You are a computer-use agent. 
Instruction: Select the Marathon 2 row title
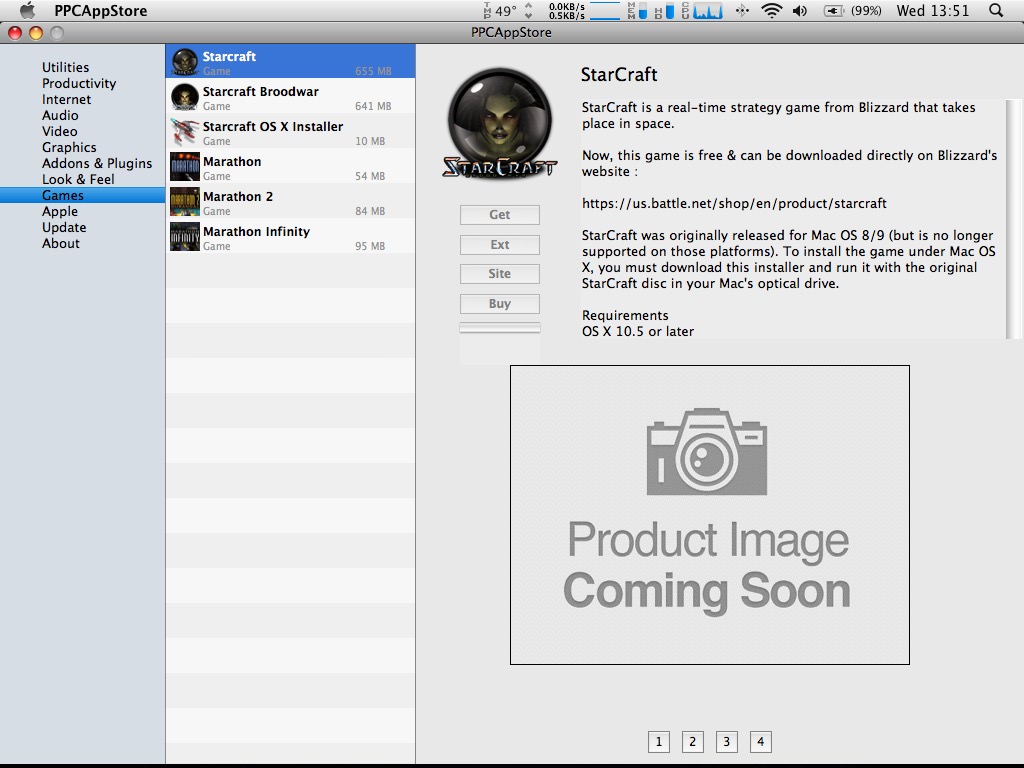(238, 197)
